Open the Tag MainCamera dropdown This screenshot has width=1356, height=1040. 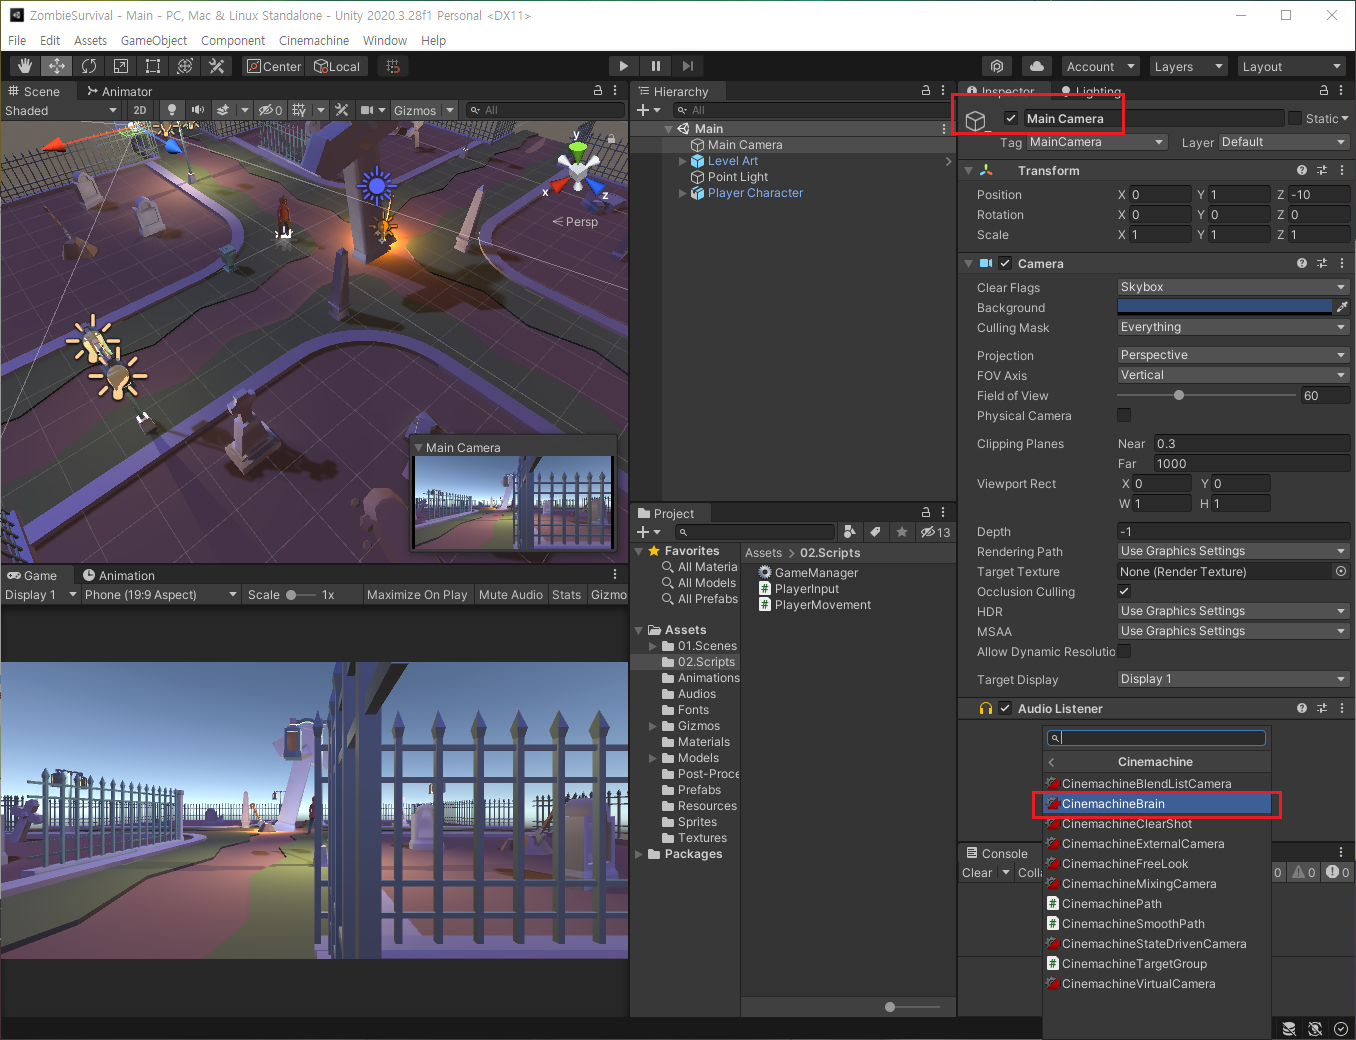[1097, 142]
